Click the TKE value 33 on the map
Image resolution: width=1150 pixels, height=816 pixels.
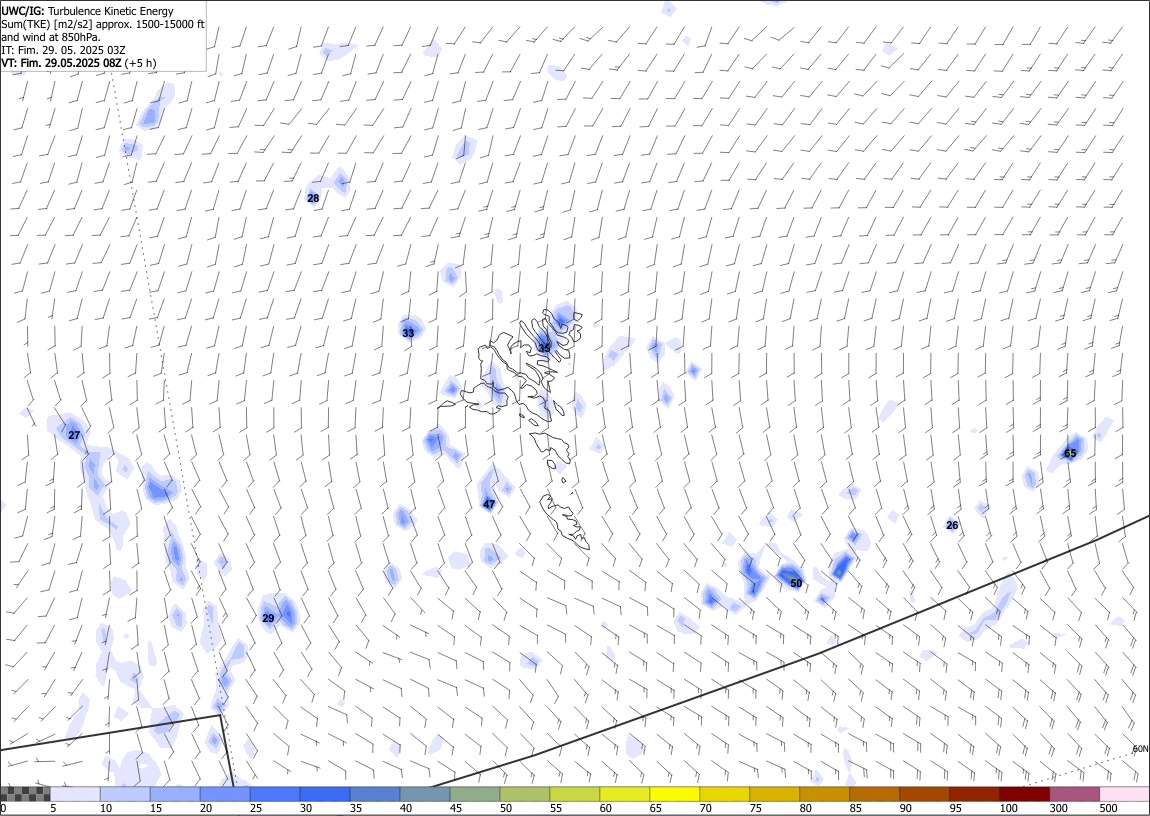point(409,333)
